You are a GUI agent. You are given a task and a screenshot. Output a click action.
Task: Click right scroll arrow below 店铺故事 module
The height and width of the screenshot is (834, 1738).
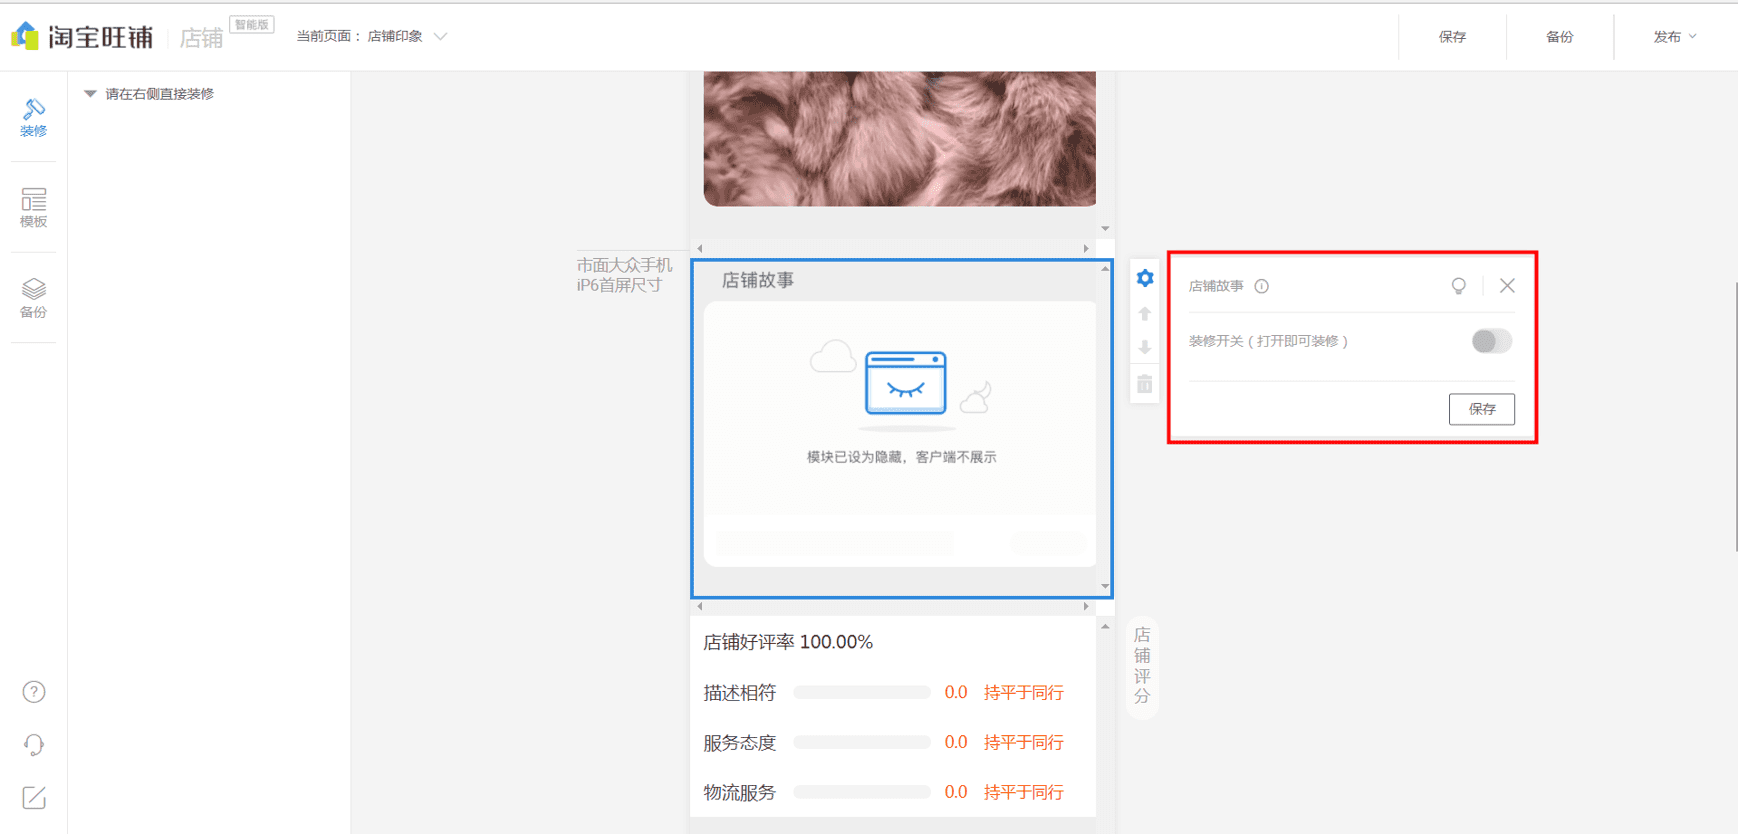click(x=1086, y=606)
